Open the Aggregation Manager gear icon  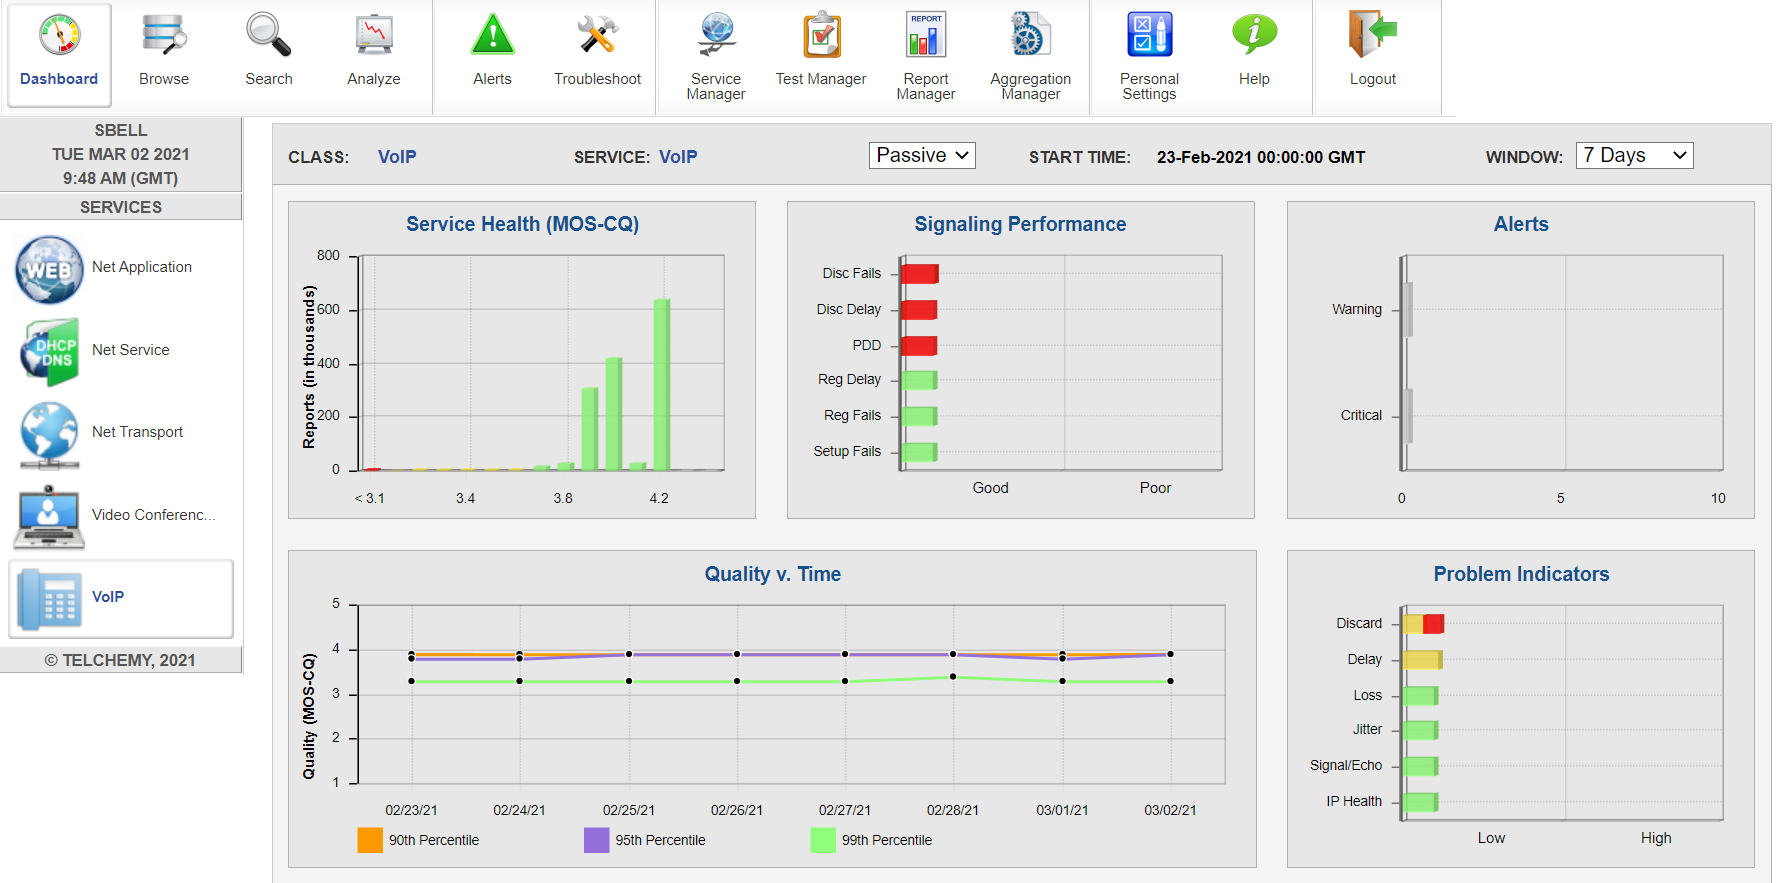pyautogui.click(x=1030, y=36)
